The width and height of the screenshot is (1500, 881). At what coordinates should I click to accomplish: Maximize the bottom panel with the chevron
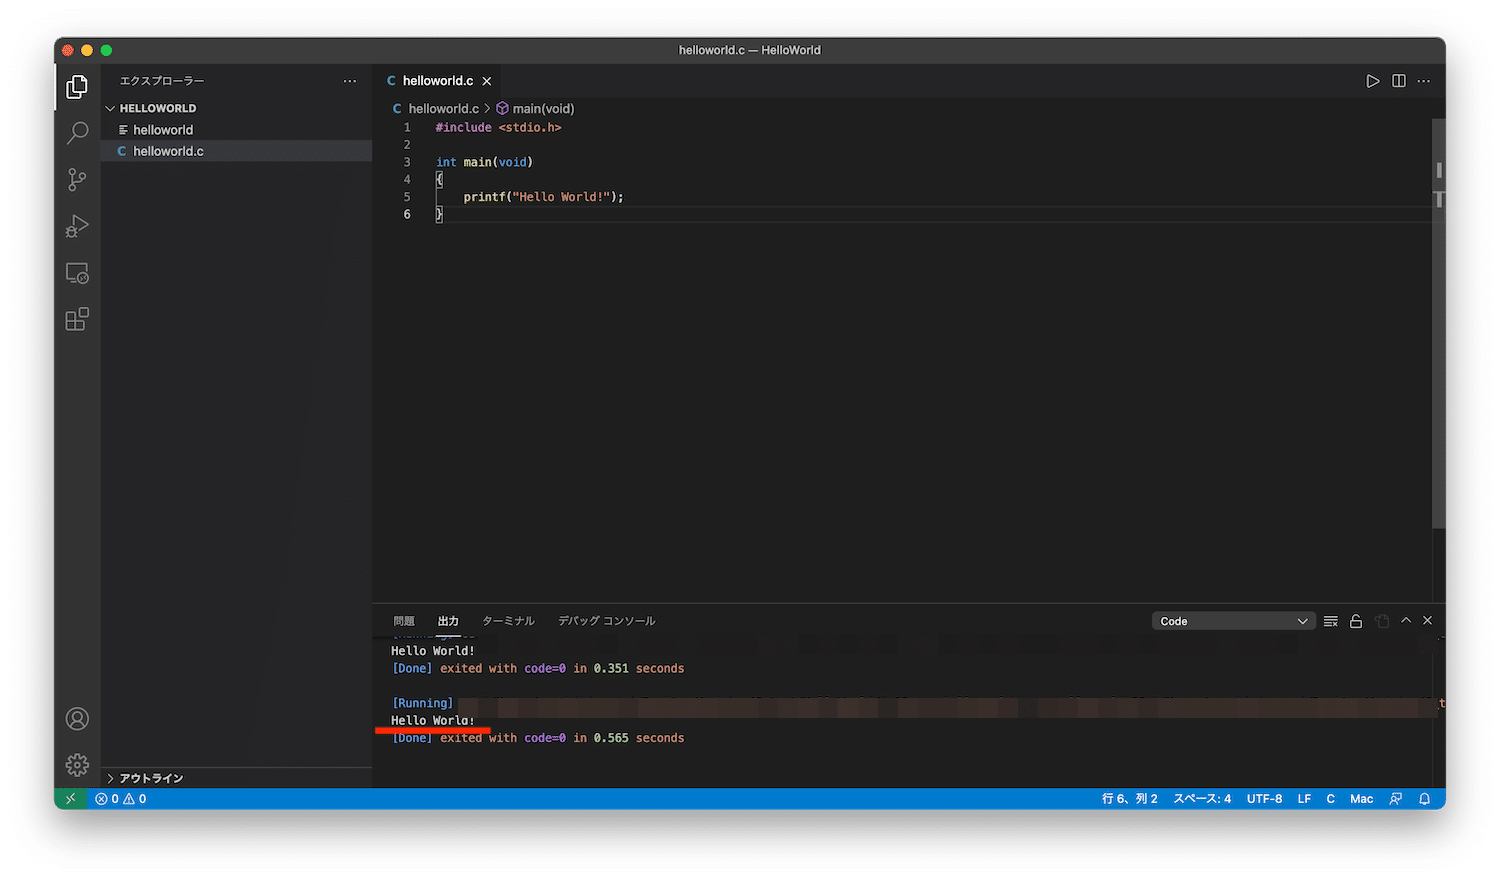point(1406,621)
